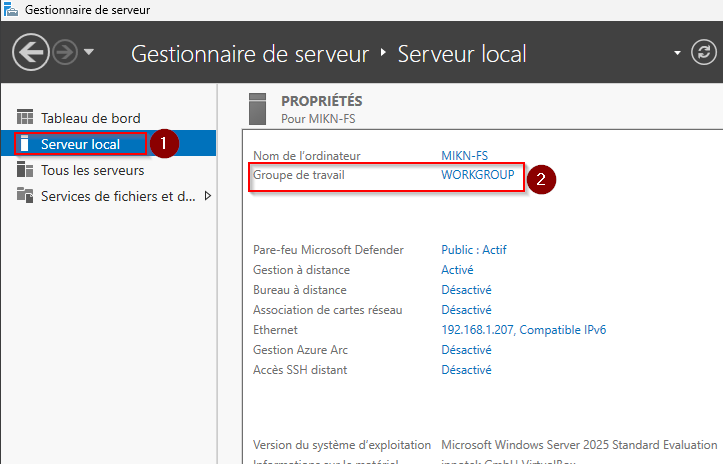Click the Services de fichiers folder icon
This screenshot has width=723, height=464.
(25, 195)
